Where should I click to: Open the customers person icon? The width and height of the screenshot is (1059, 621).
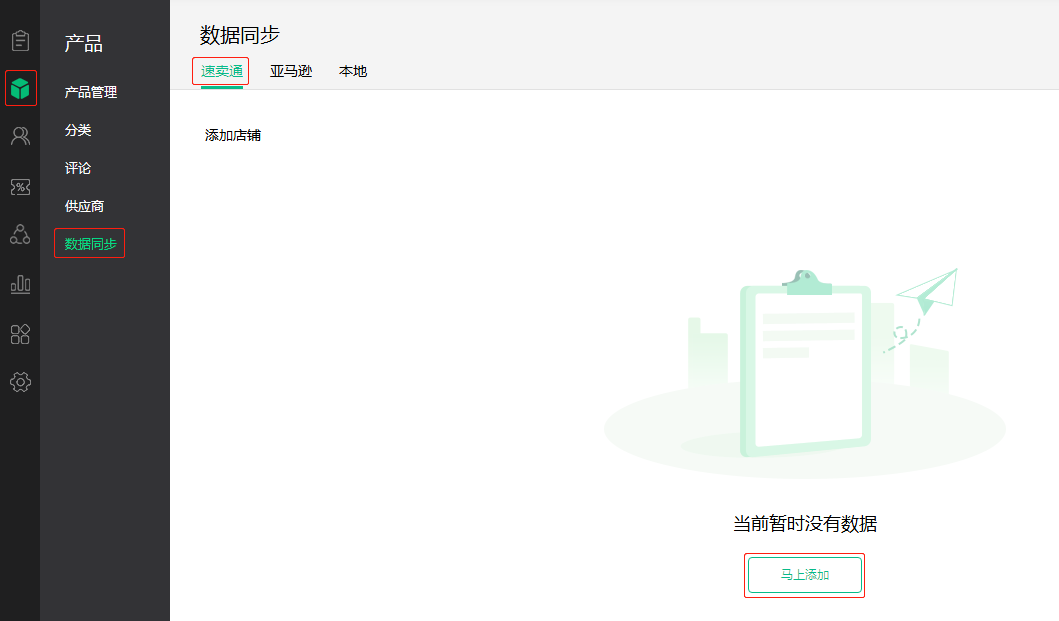tap(20, 136)
